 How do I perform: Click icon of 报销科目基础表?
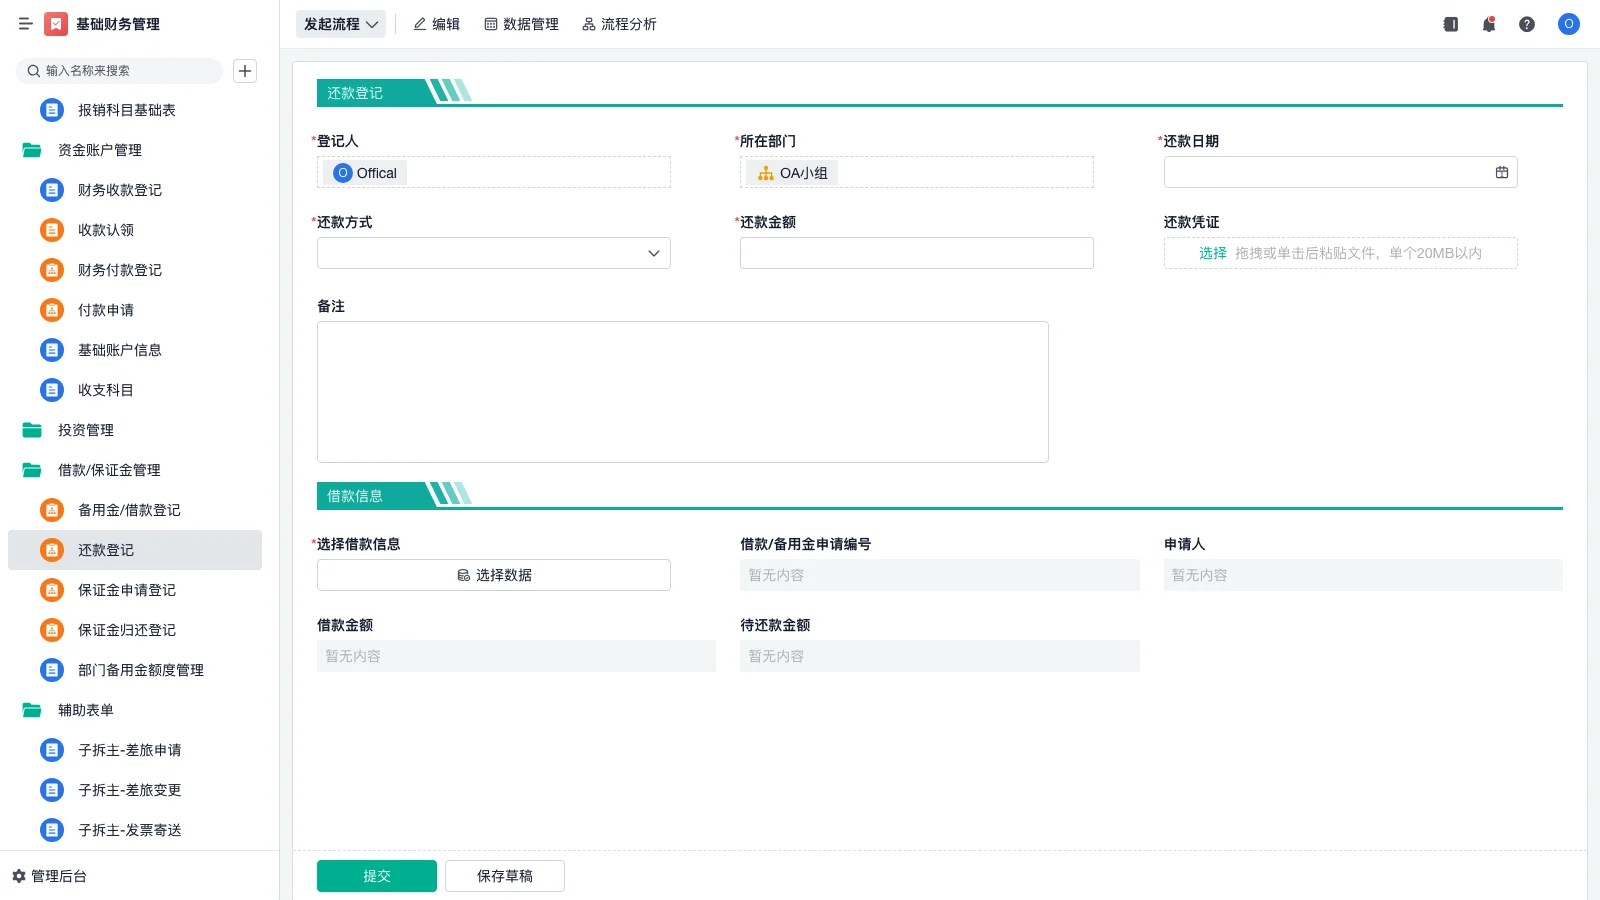click(x=52, y=110)
